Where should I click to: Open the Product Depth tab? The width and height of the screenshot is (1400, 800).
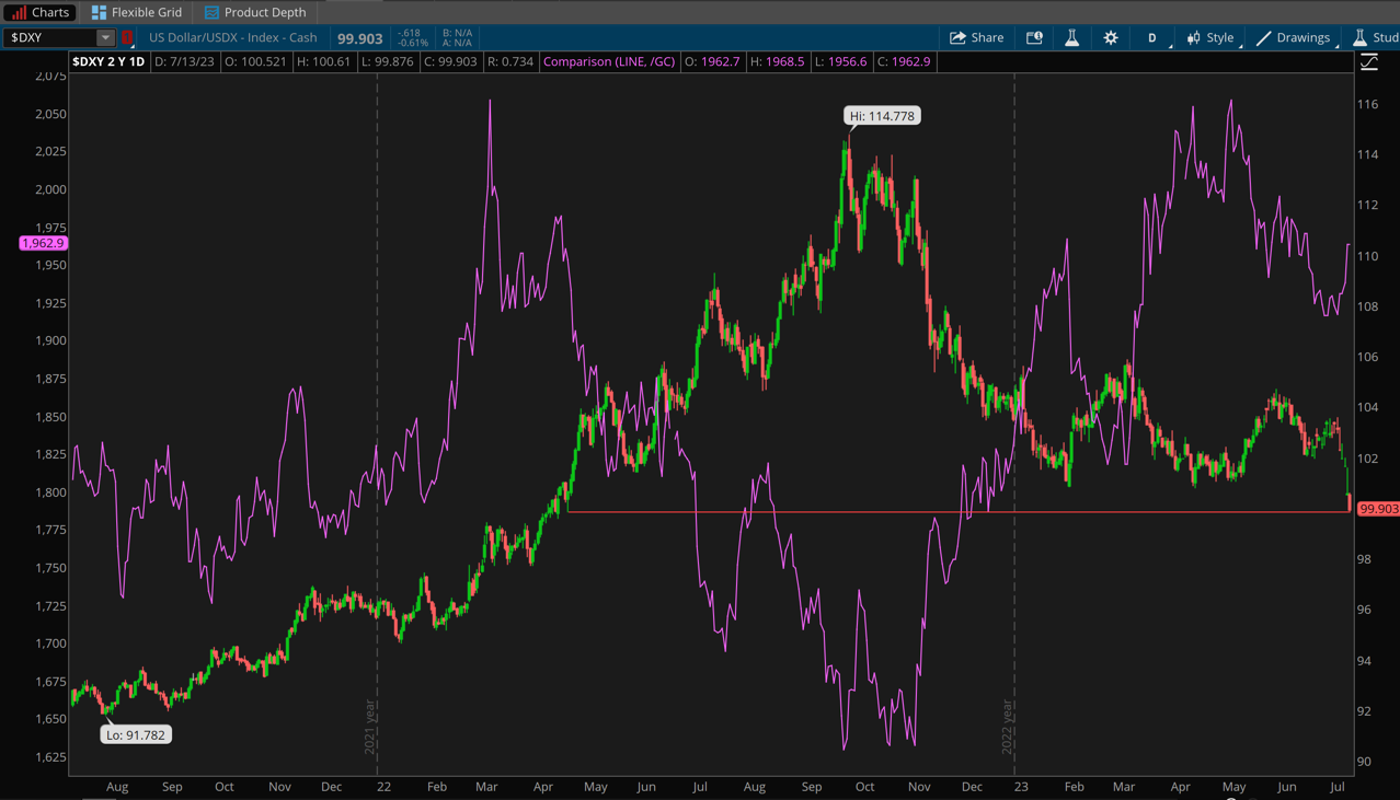(x=255, y=12)
